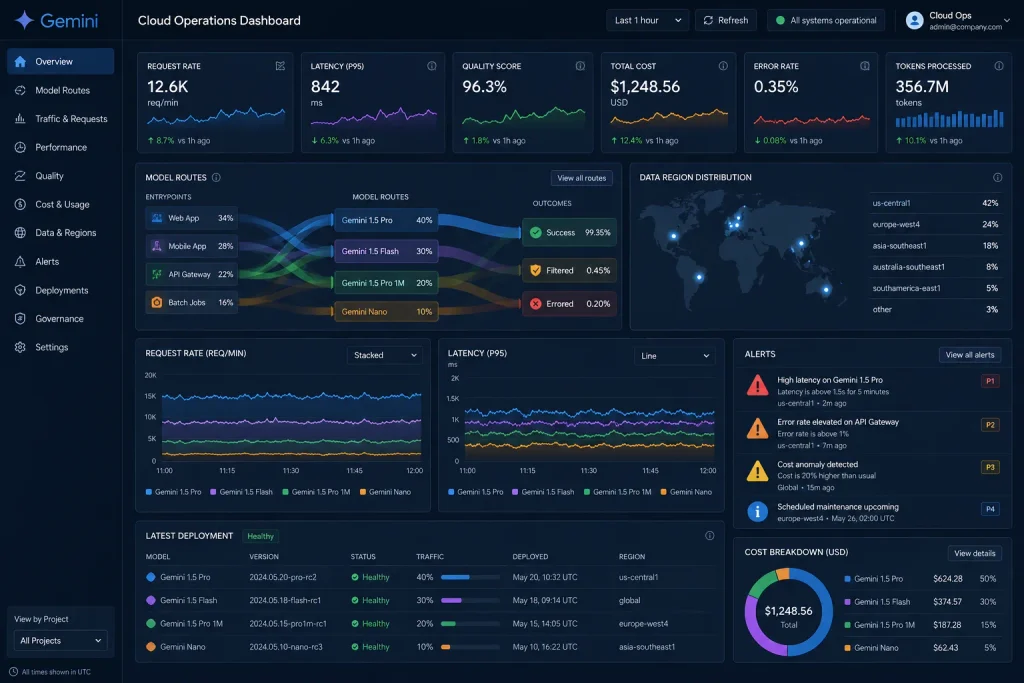Click the Gemini star logo

(x=24, y=20)
